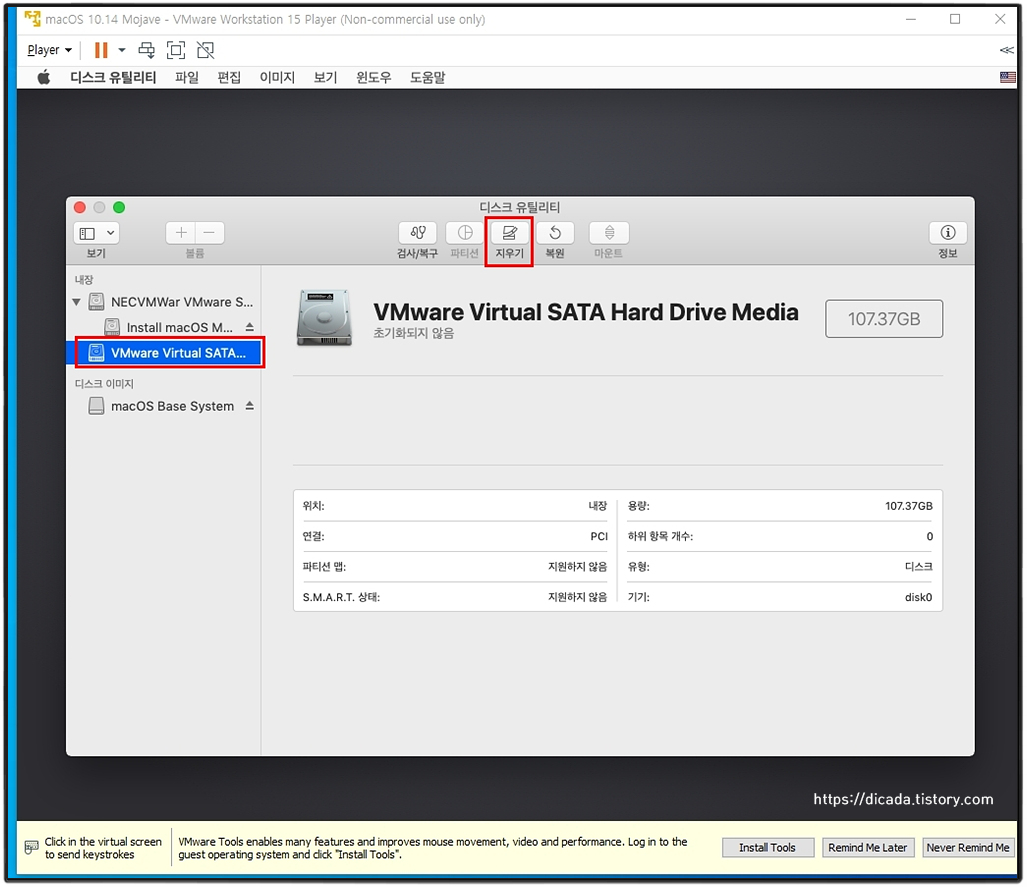Click the Erase (지우기) toolbar icon
The height and width of the screenshot is (887, 1027).
click(510, 233)
